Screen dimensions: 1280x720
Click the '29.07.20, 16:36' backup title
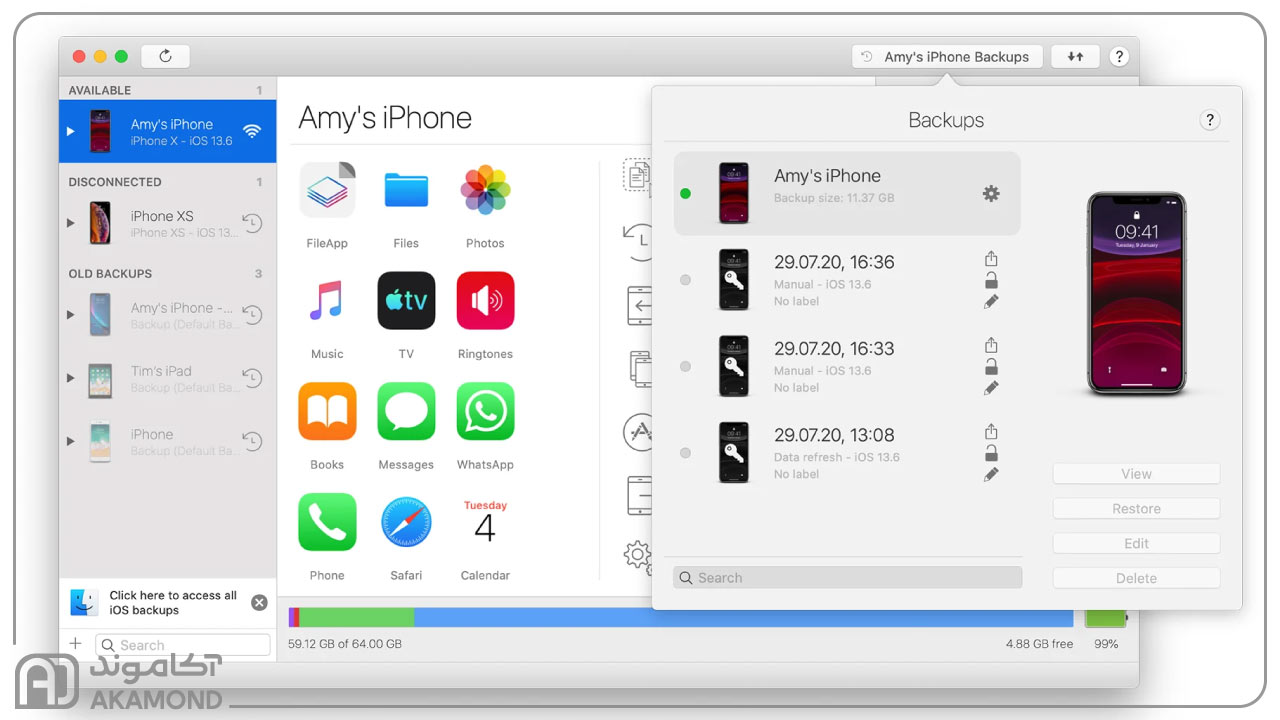(834, 262)
